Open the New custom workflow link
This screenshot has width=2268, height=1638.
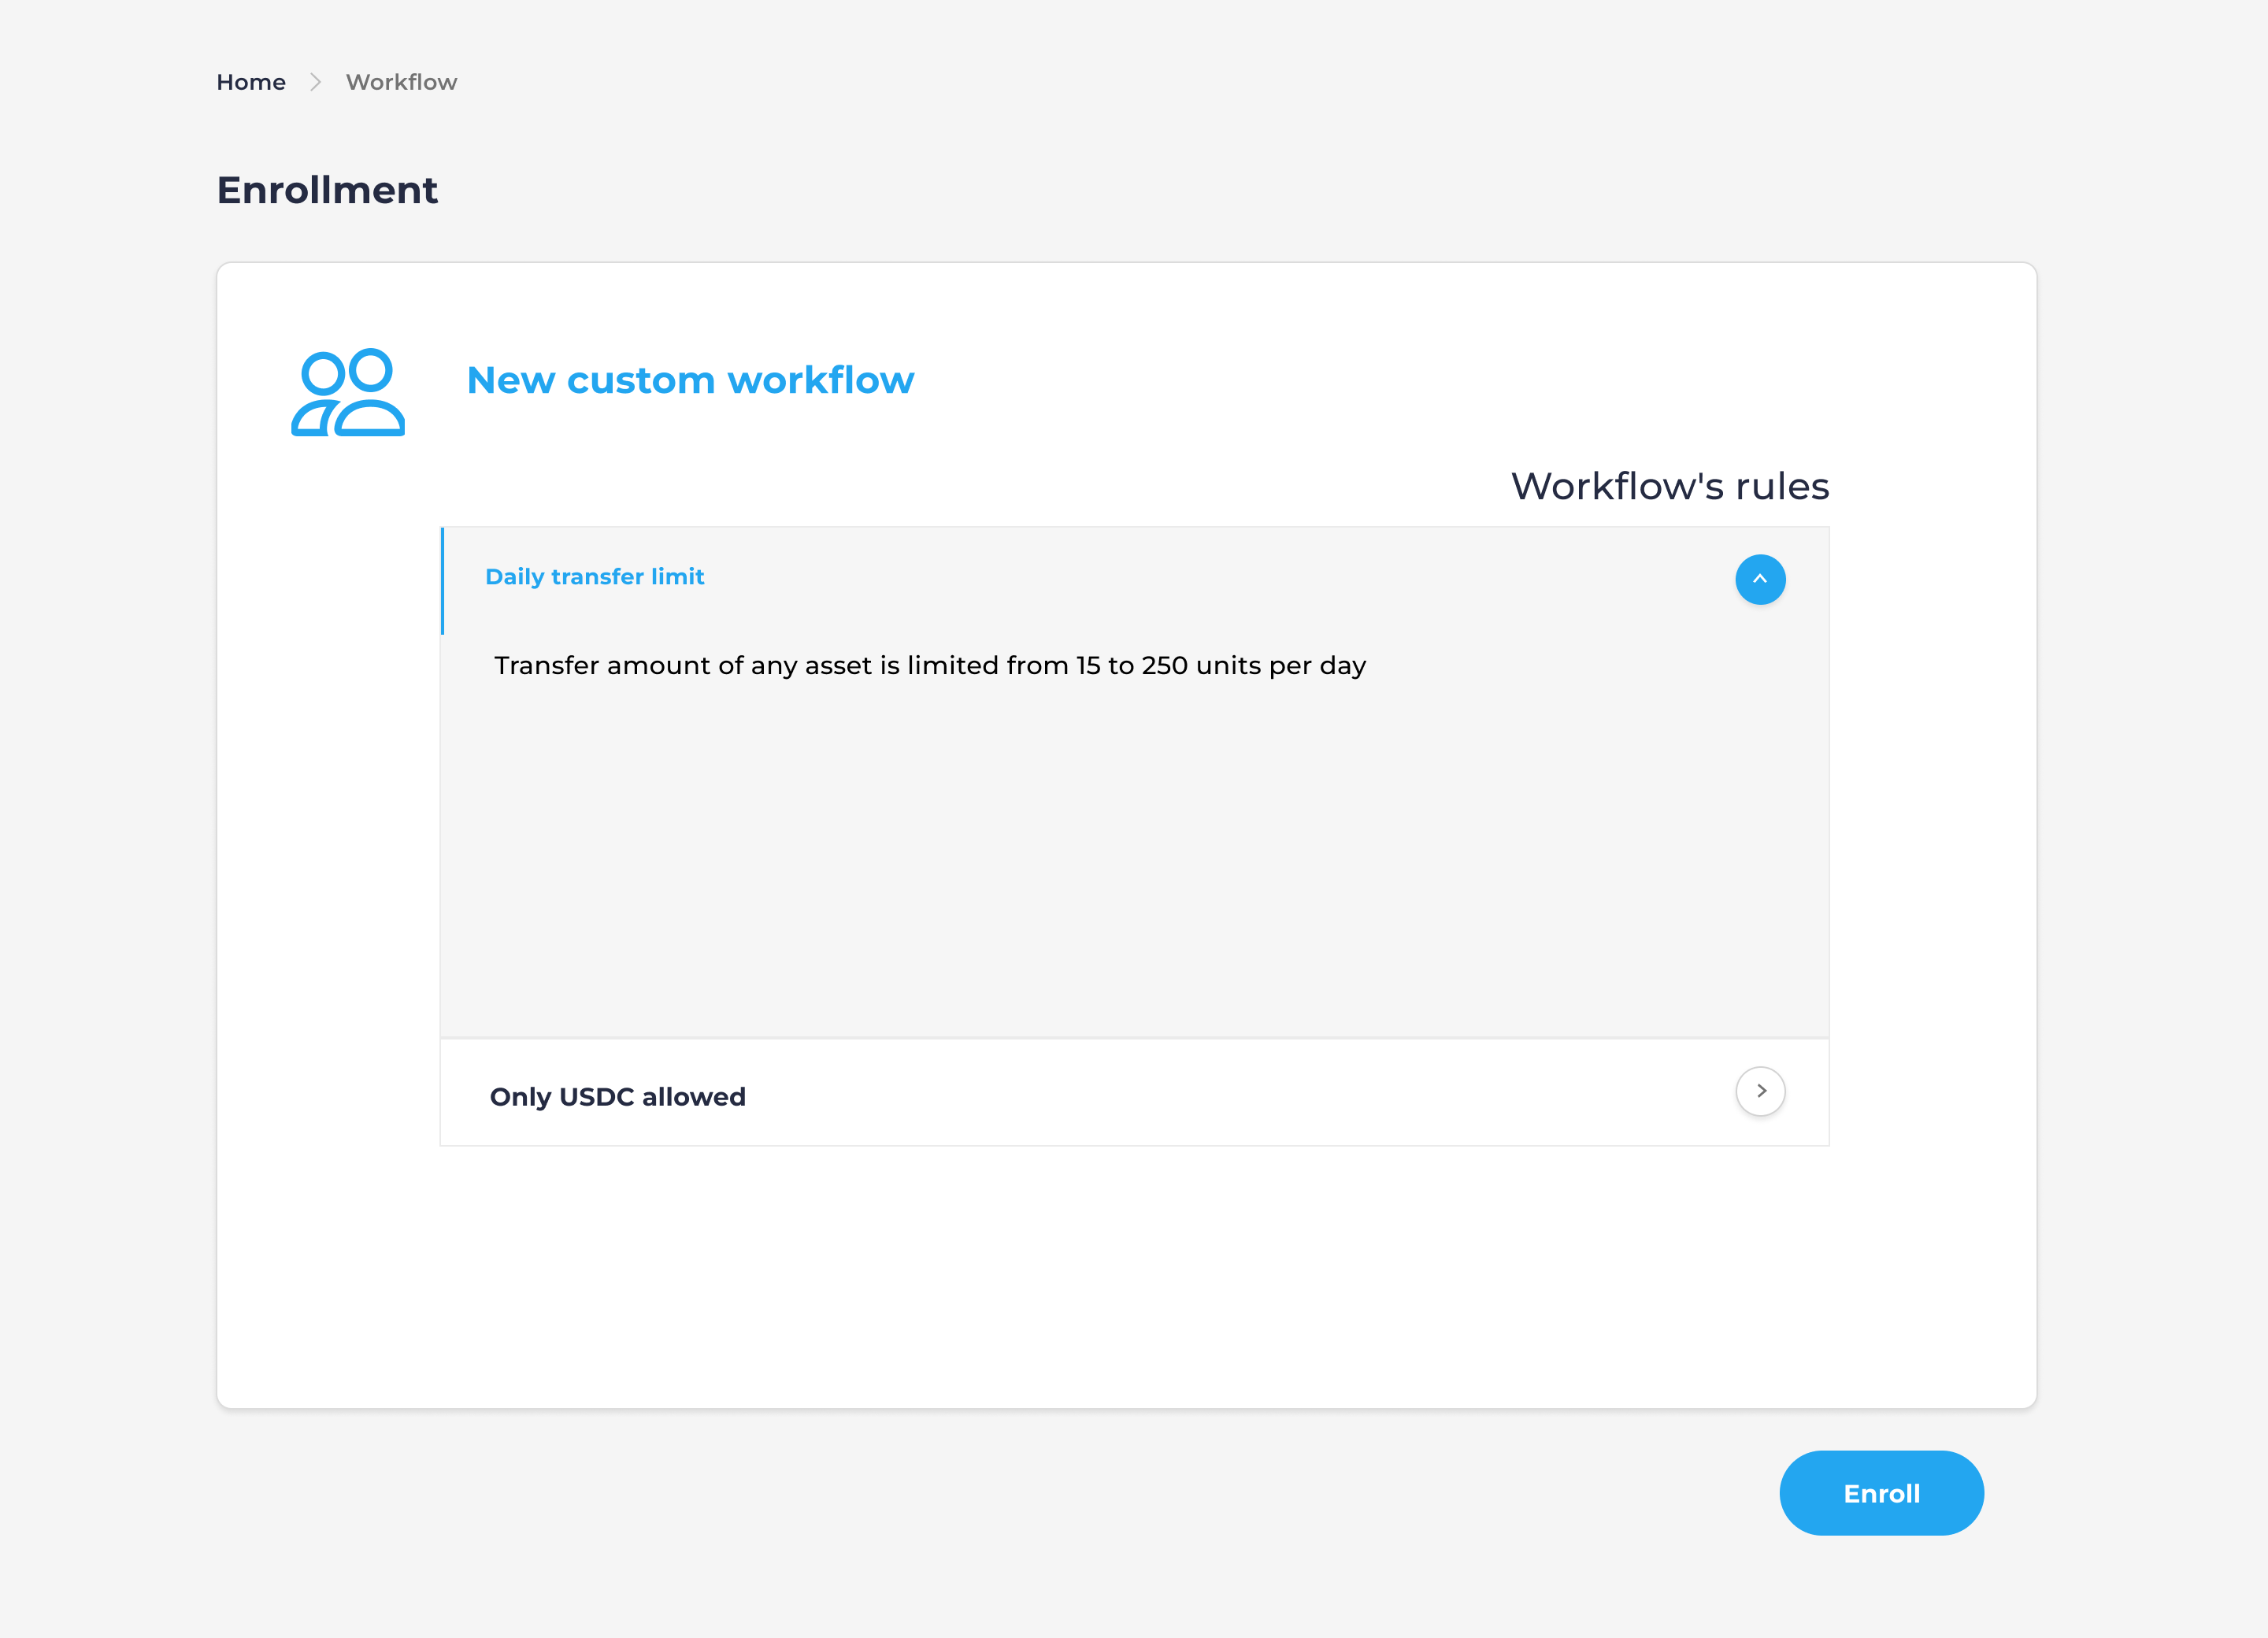[690, 380]
